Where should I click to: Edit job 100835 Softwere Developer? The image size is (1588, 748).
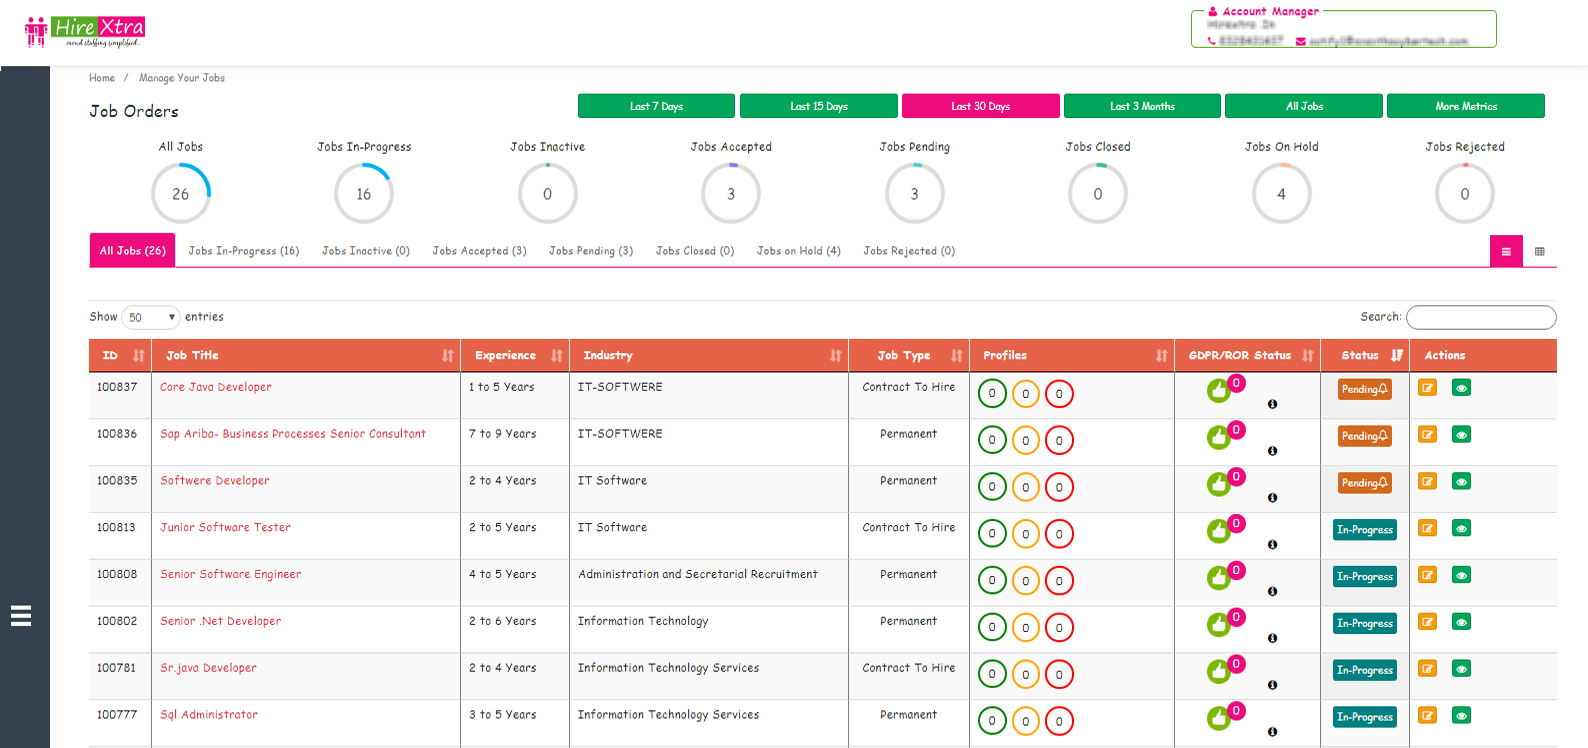coord(1427,482)
